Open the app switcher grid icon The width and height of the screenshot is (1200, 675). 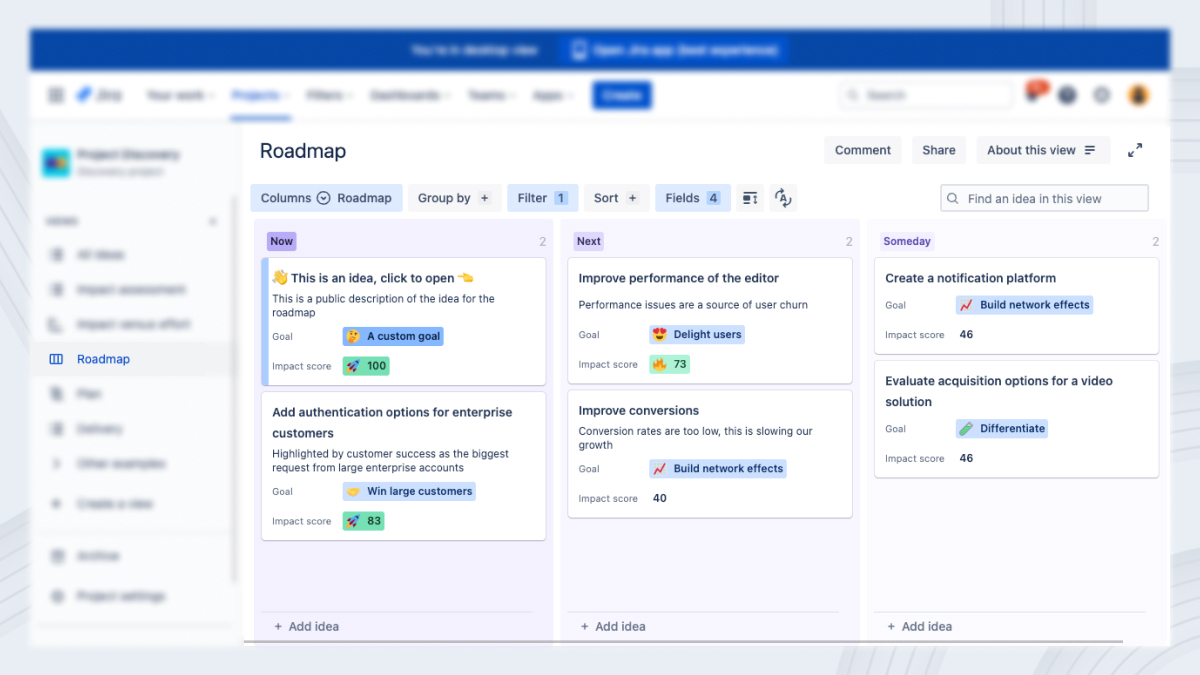pyautogui.click(x=55, y=94)
